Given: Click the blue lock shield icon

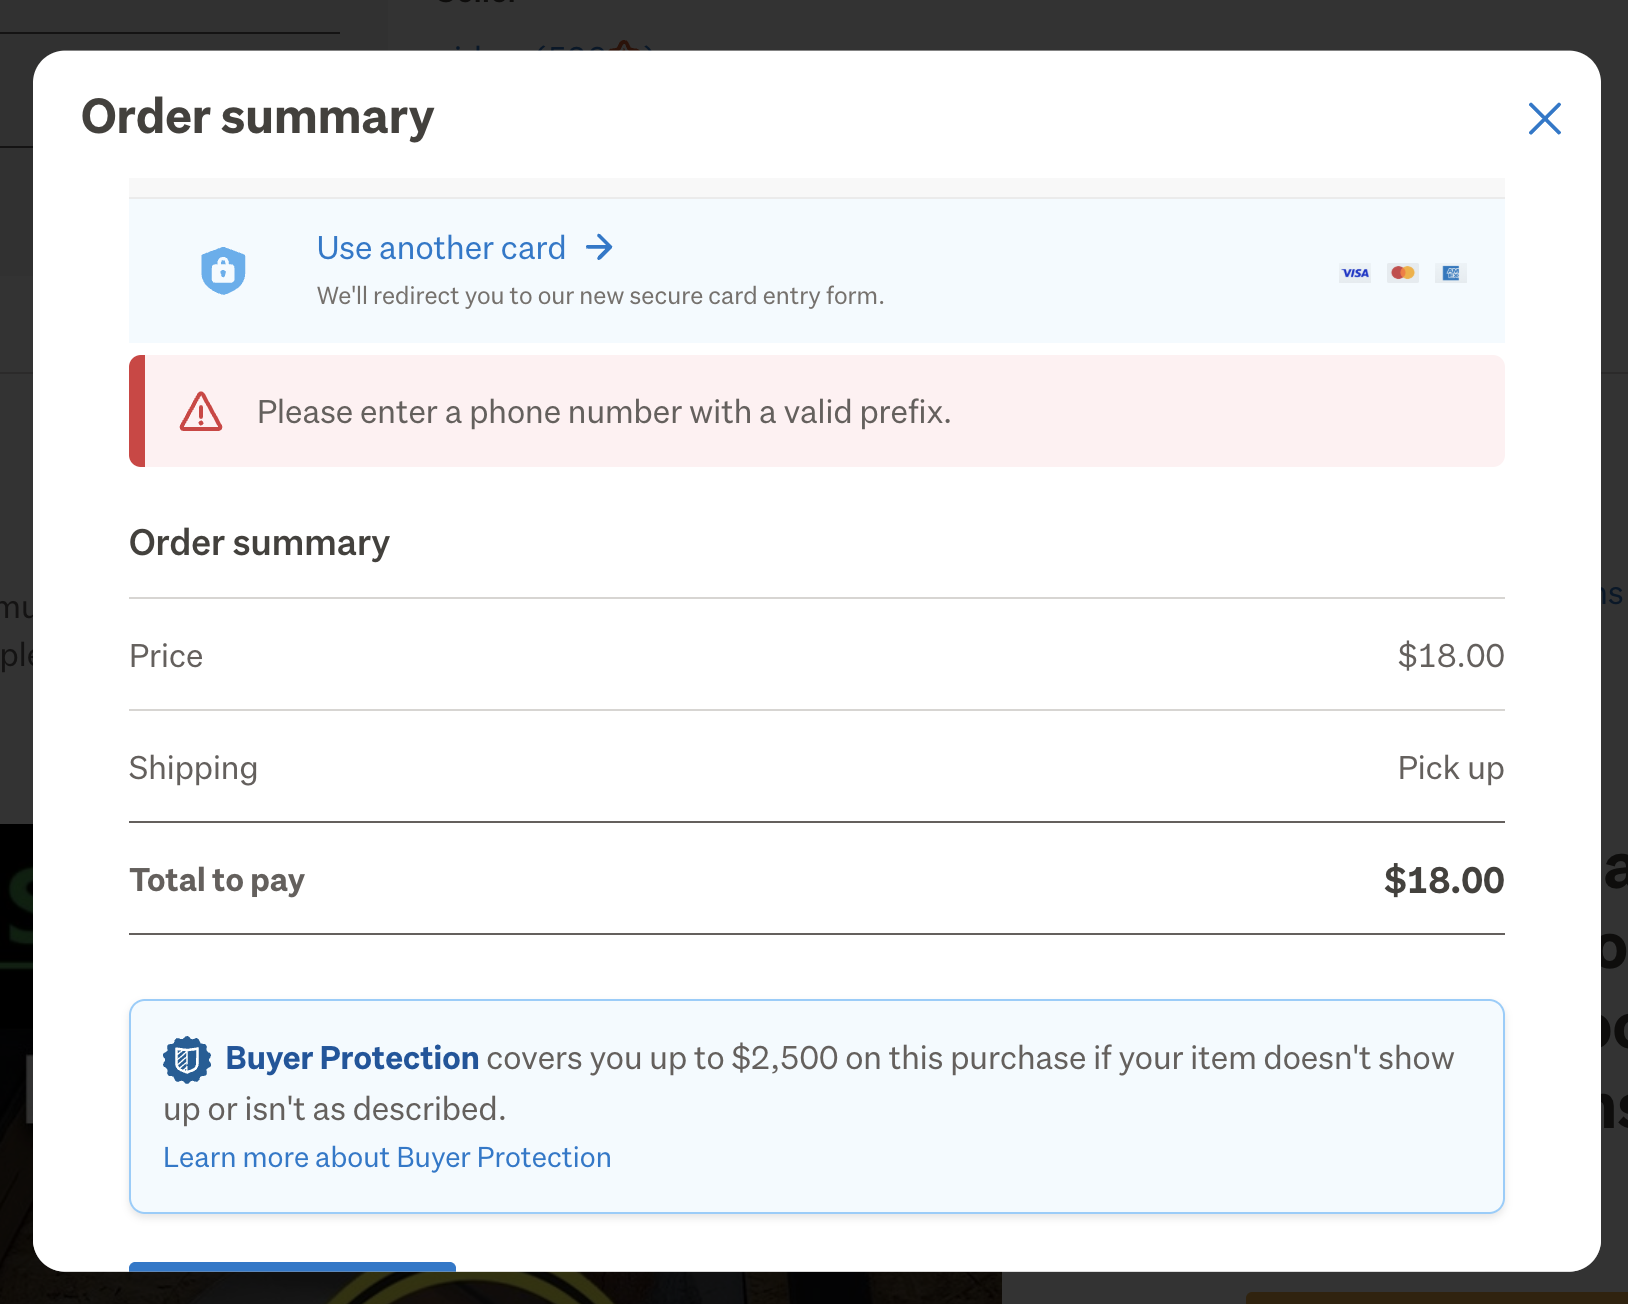Looking at the screenshot, I should click(223, 271).
